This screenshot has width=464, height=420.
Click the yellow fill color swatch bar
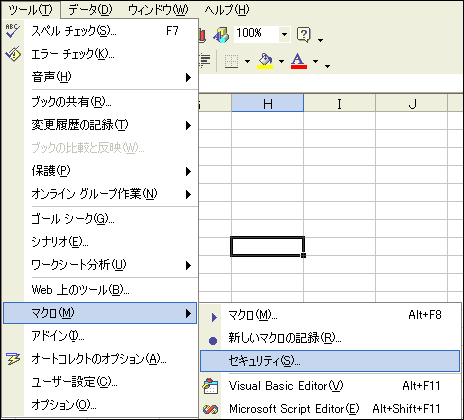[265, 67]
